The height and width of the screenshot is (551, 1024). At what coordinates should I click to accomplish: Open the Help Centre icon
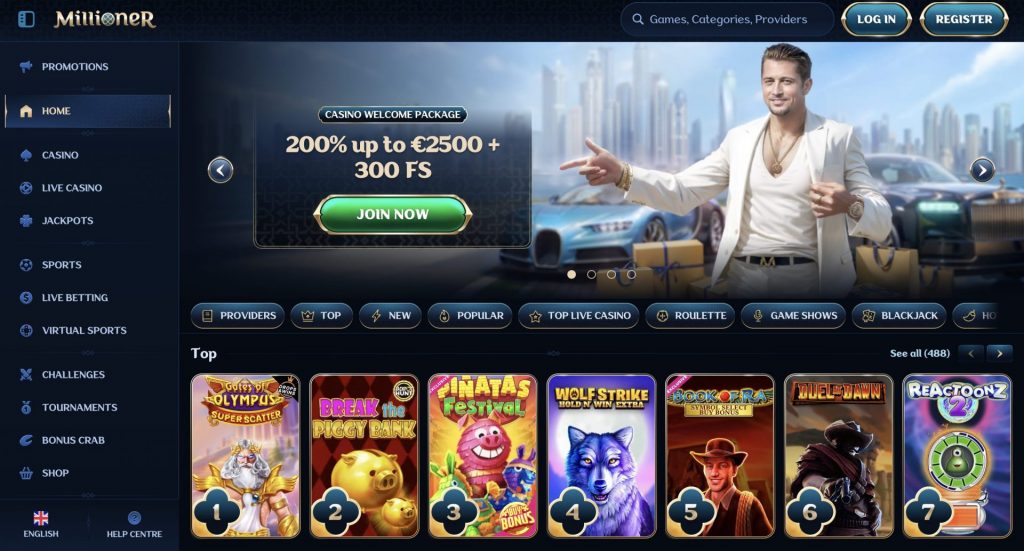tap(135, 518)
